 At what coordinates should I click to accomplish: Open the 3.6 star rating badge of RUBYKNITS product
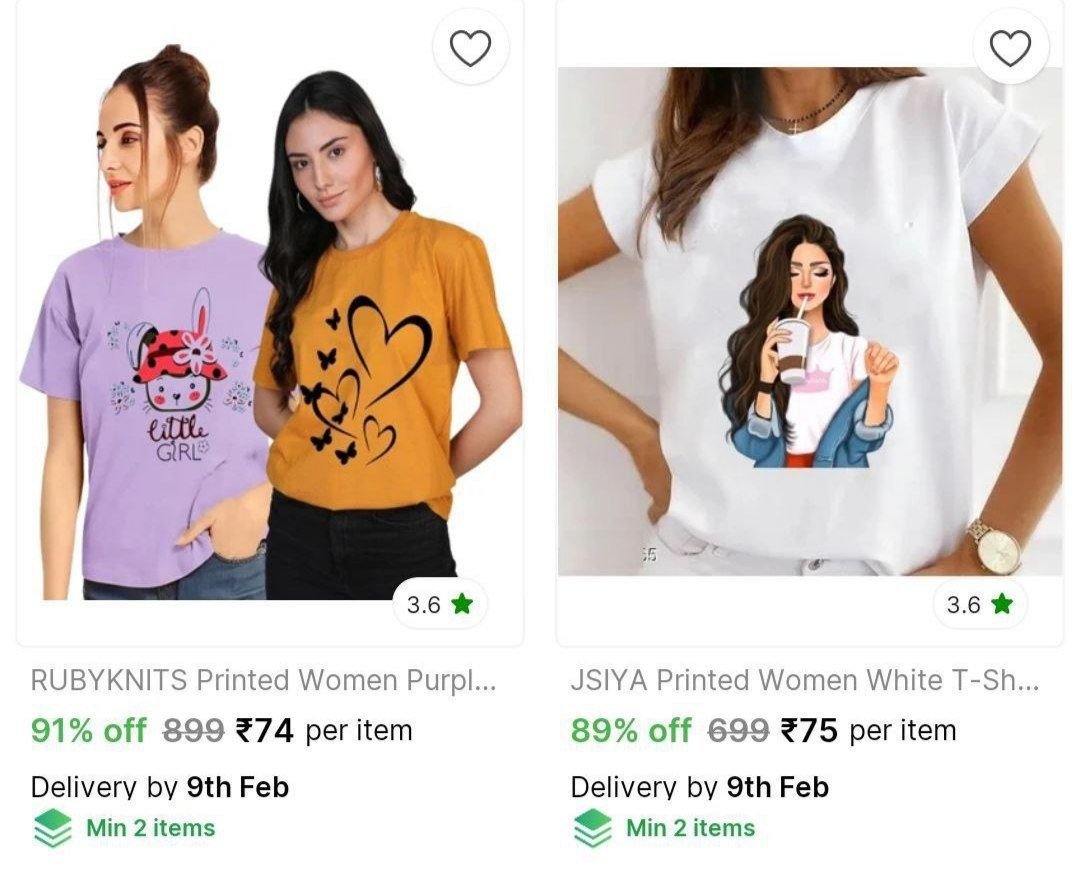point(440,604)
